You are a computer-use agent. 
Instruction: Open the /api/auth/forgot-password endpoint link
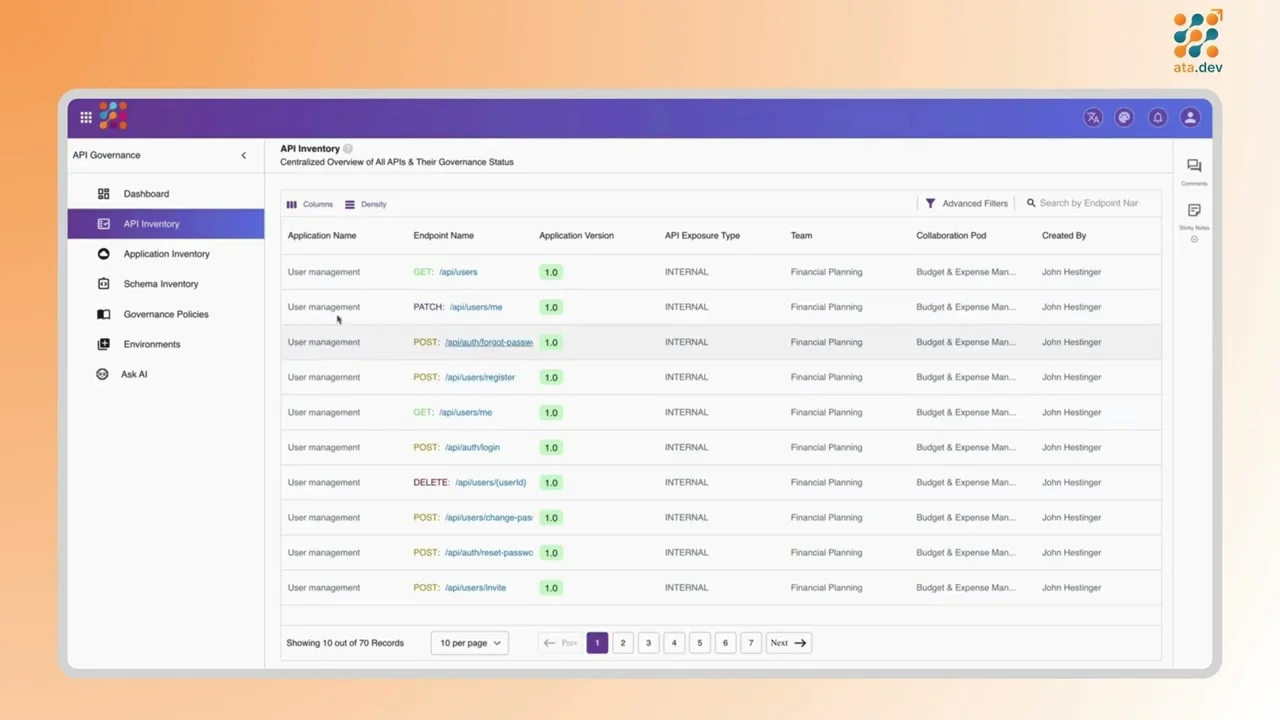tap(488, 342)
